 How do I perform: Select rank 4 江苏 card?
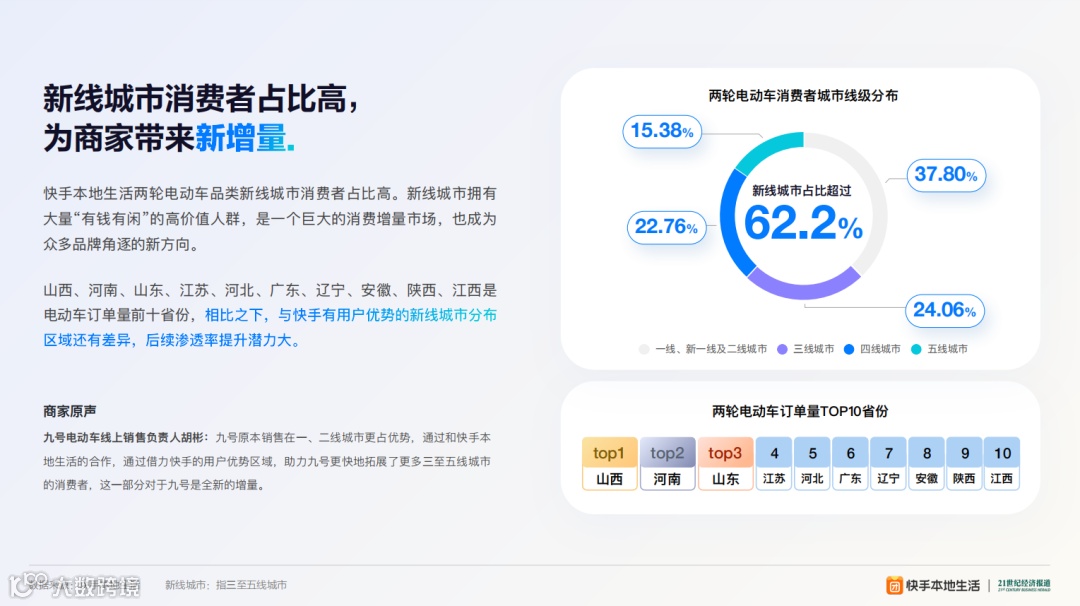(774, 463)
